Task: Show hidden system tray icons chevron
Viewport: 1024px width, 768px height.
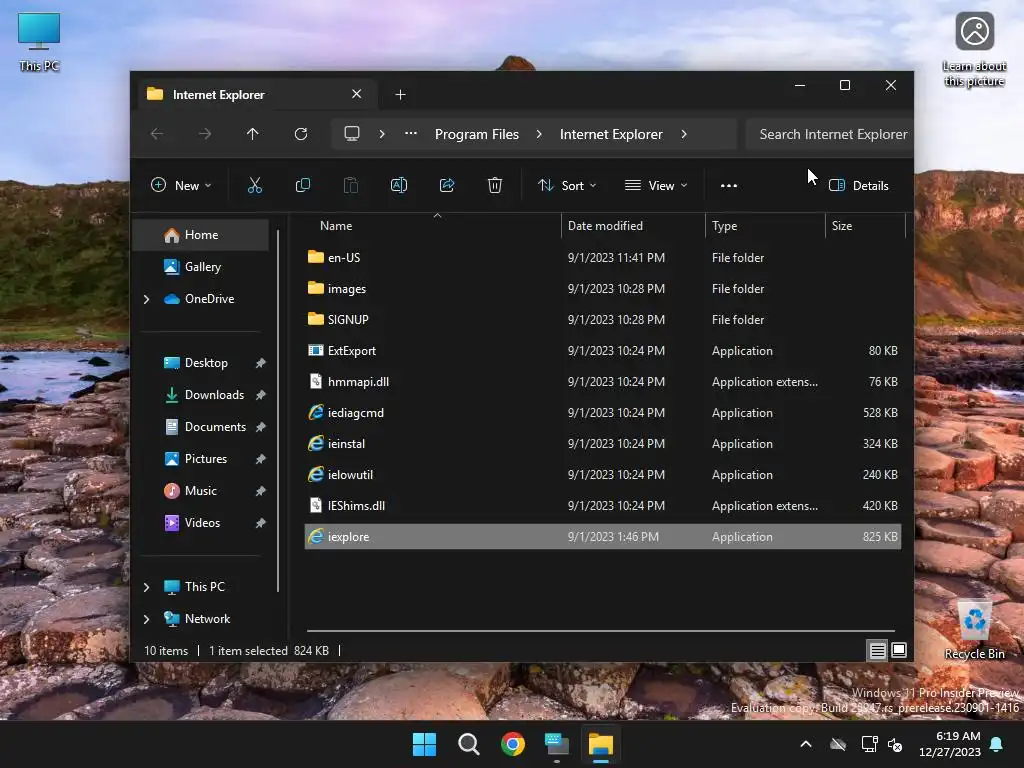Action: [x=806, y=744]
